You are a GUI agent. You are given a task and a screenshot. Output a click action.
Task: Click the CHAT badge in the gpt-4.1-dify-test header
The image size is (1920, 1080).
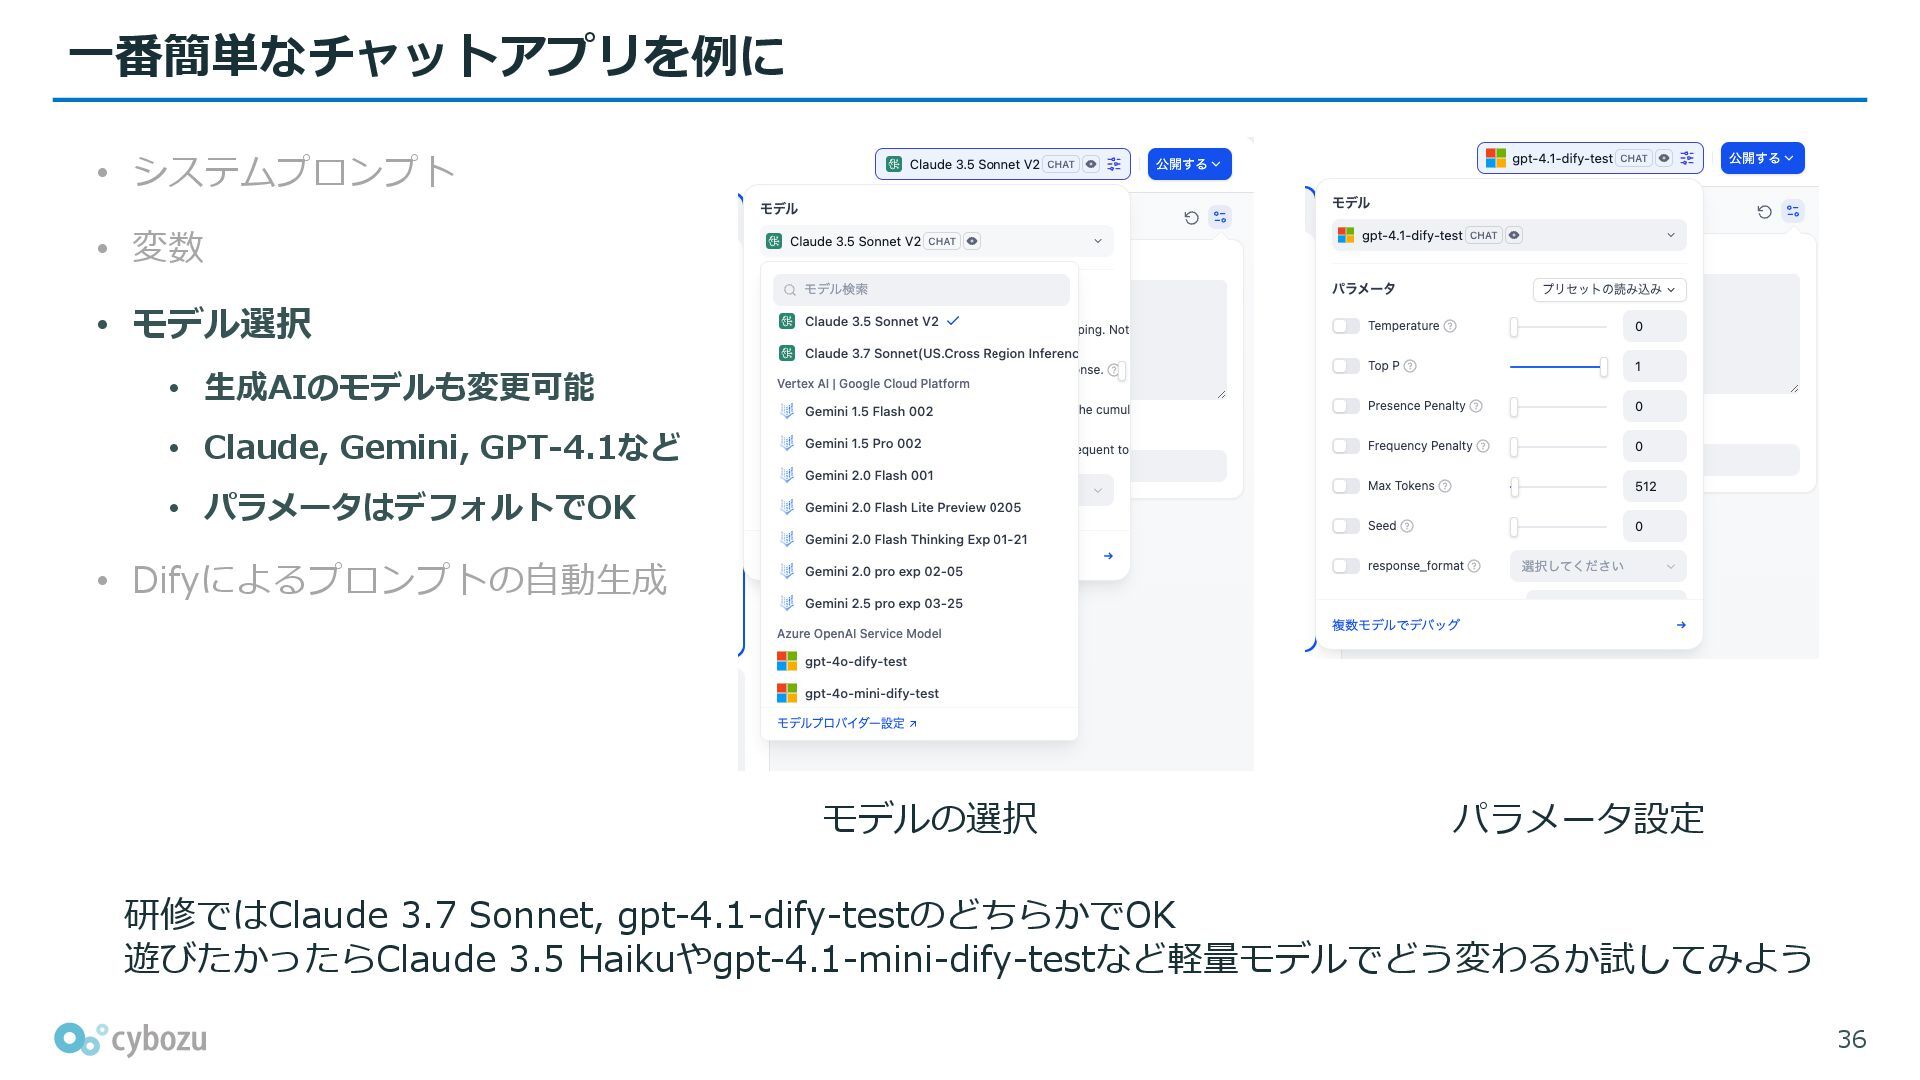[x=1634, y=158]
